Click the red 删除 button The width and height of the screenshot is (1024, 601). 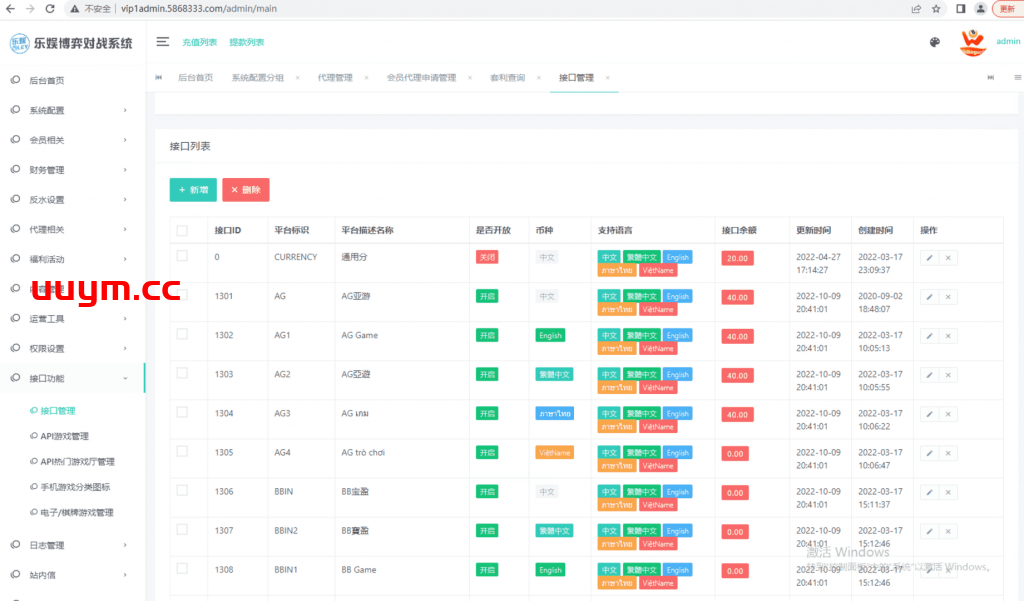[245, 190]
